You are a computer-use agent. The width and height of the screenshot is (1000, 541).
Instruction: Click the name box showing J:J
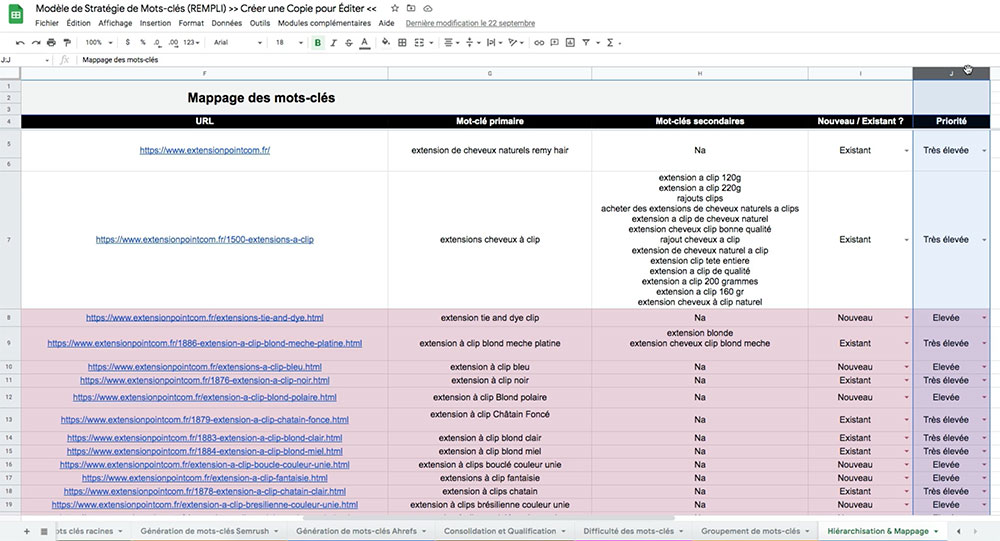pyautogui.click(x=26, y=60)
